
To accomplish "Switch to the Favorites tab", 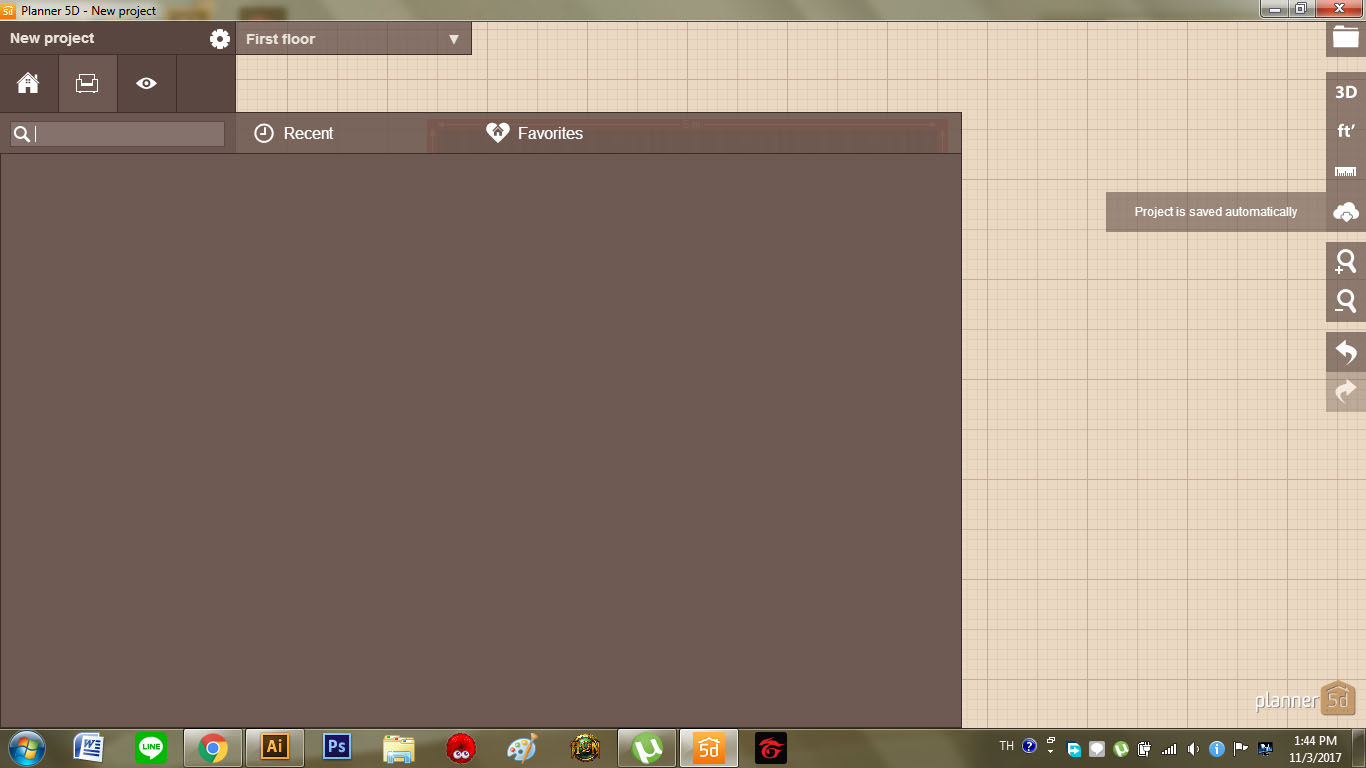I will pyautogui.click(x=535, y=133).
